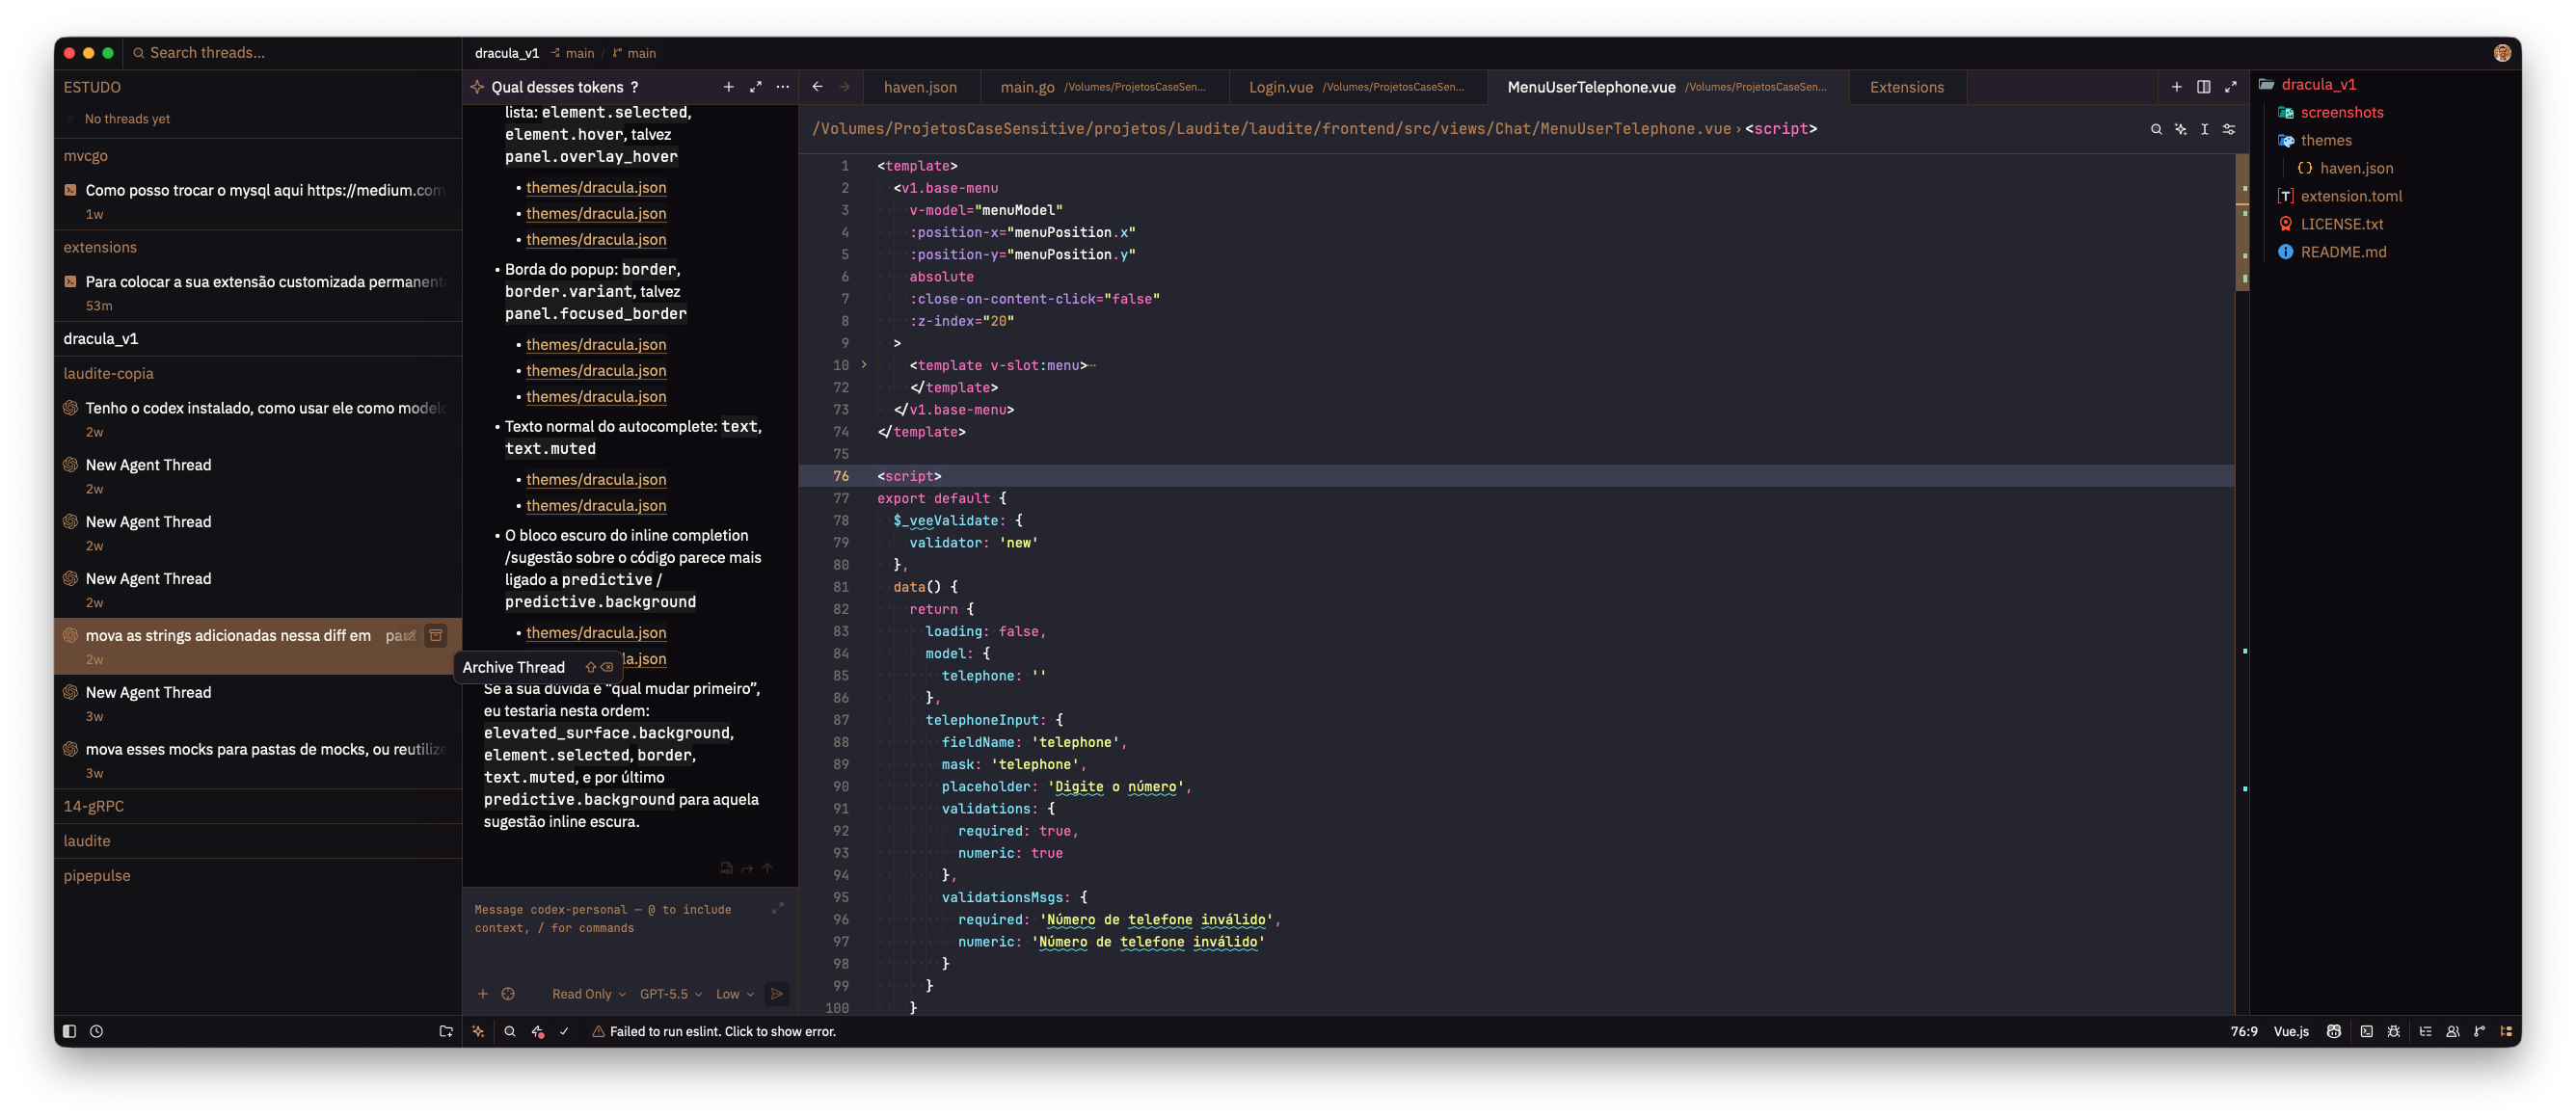Open the GPT-5.5 model selector
2576x1119 pixels.
pos(670,994)
